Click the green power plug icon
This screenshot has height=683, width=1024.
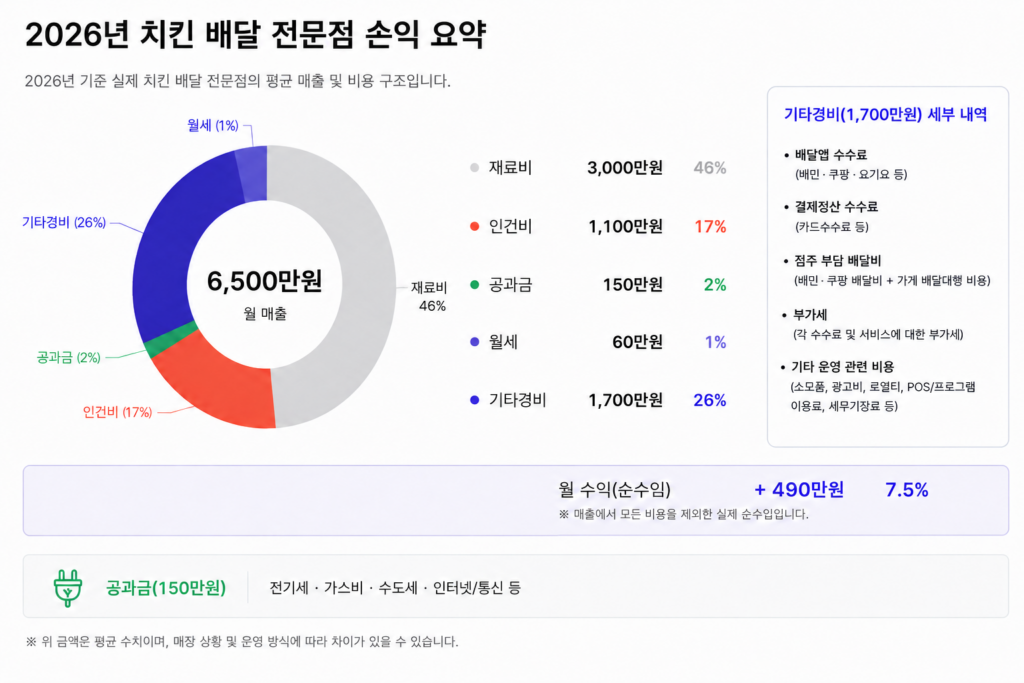[68, 588]
